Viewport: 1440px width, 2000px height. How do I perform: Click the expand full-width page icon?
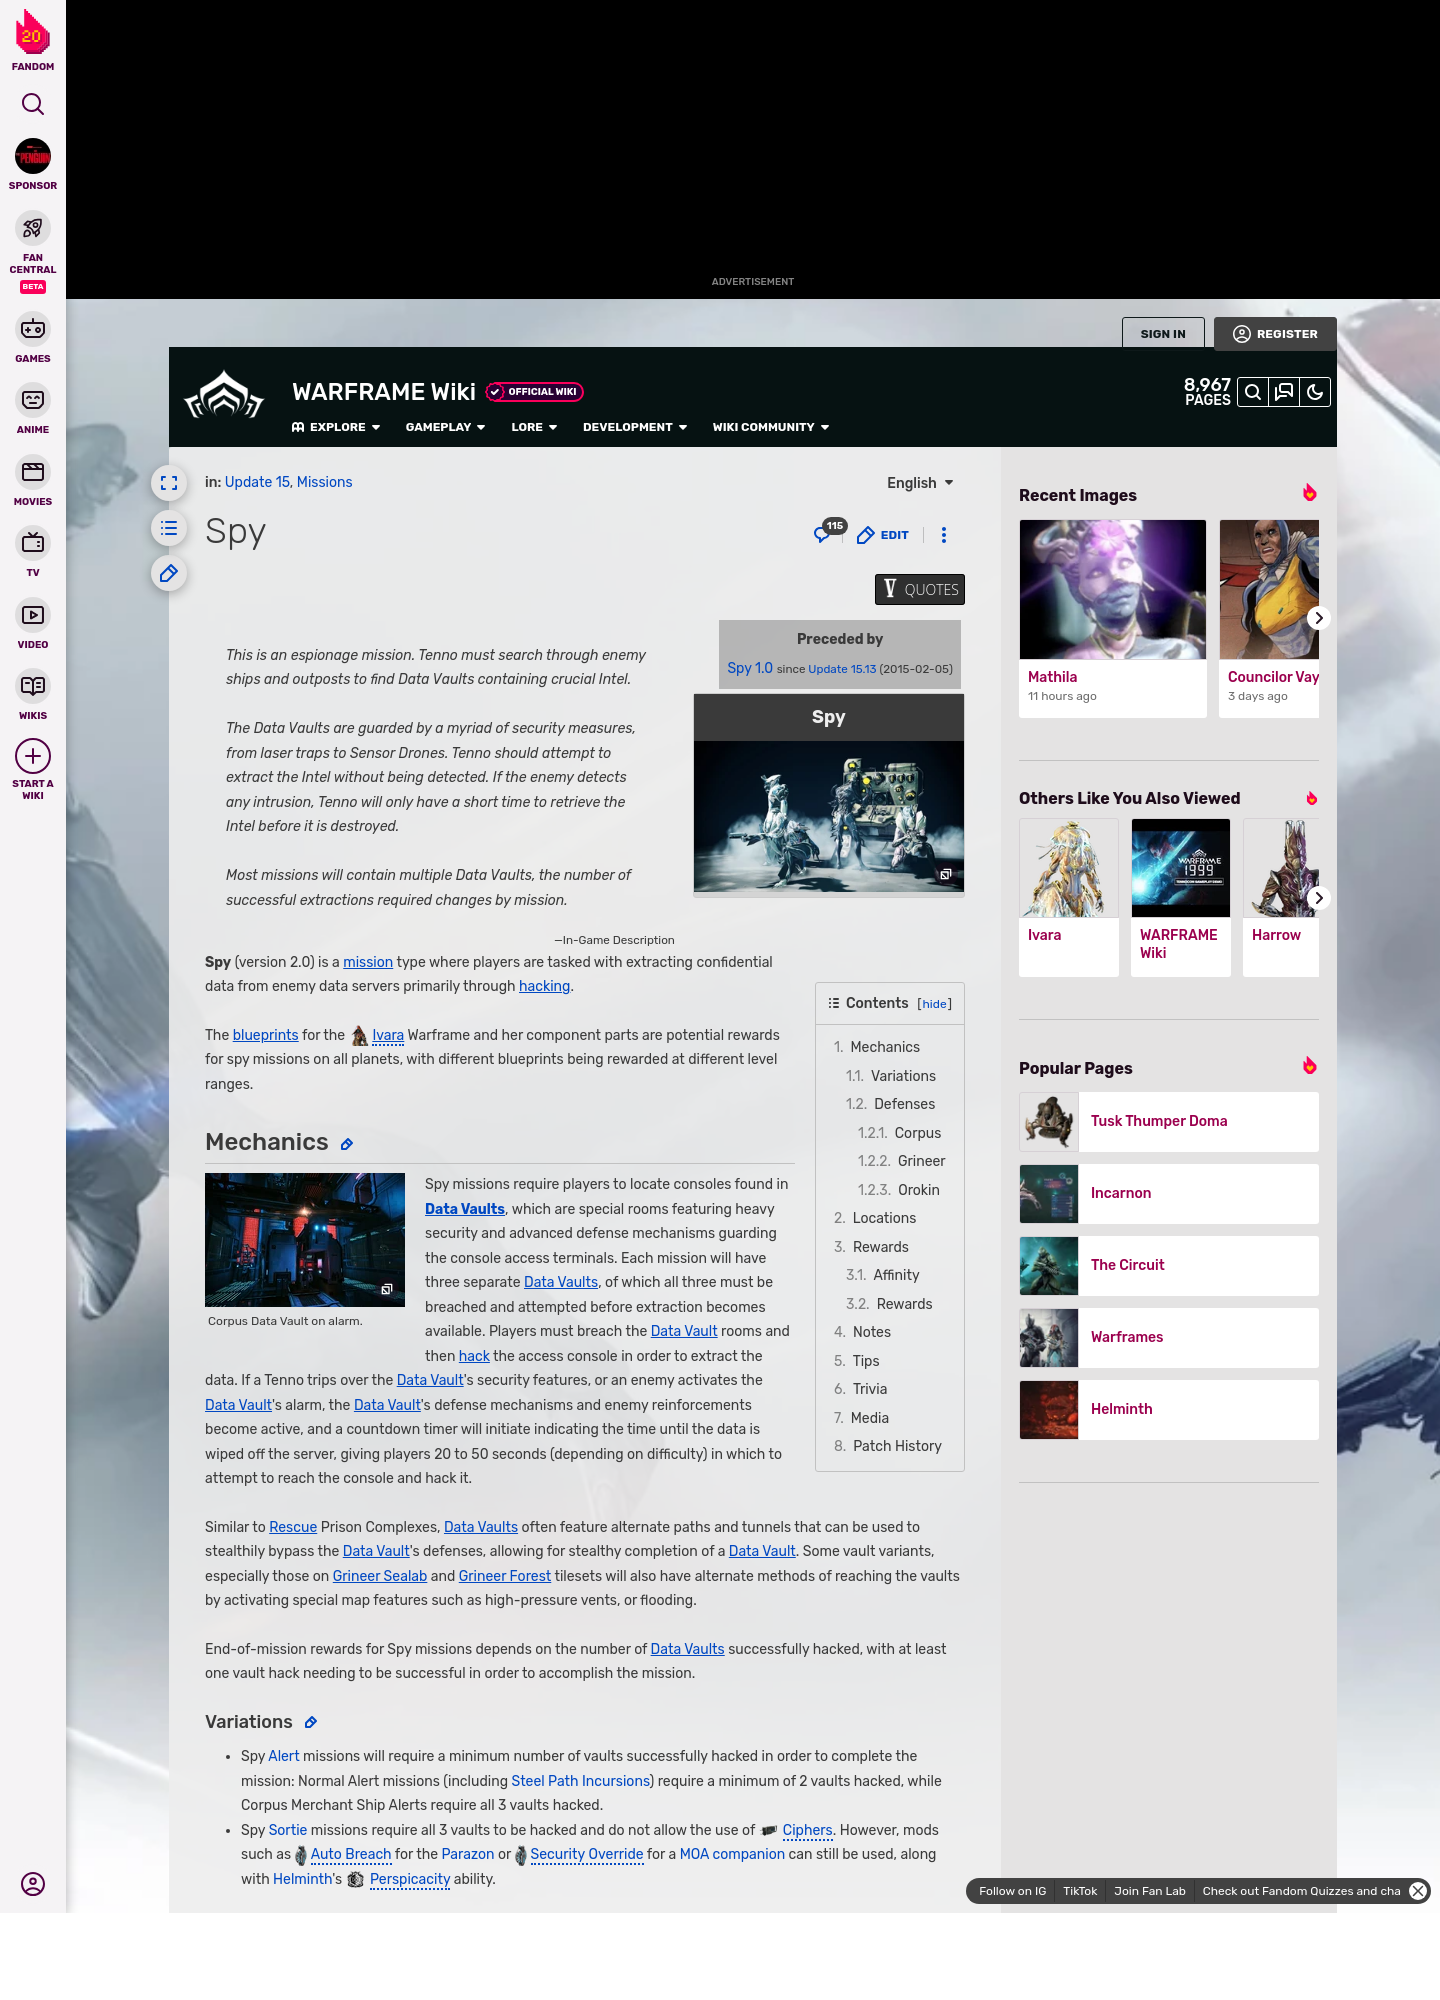[x=169, y=483]
